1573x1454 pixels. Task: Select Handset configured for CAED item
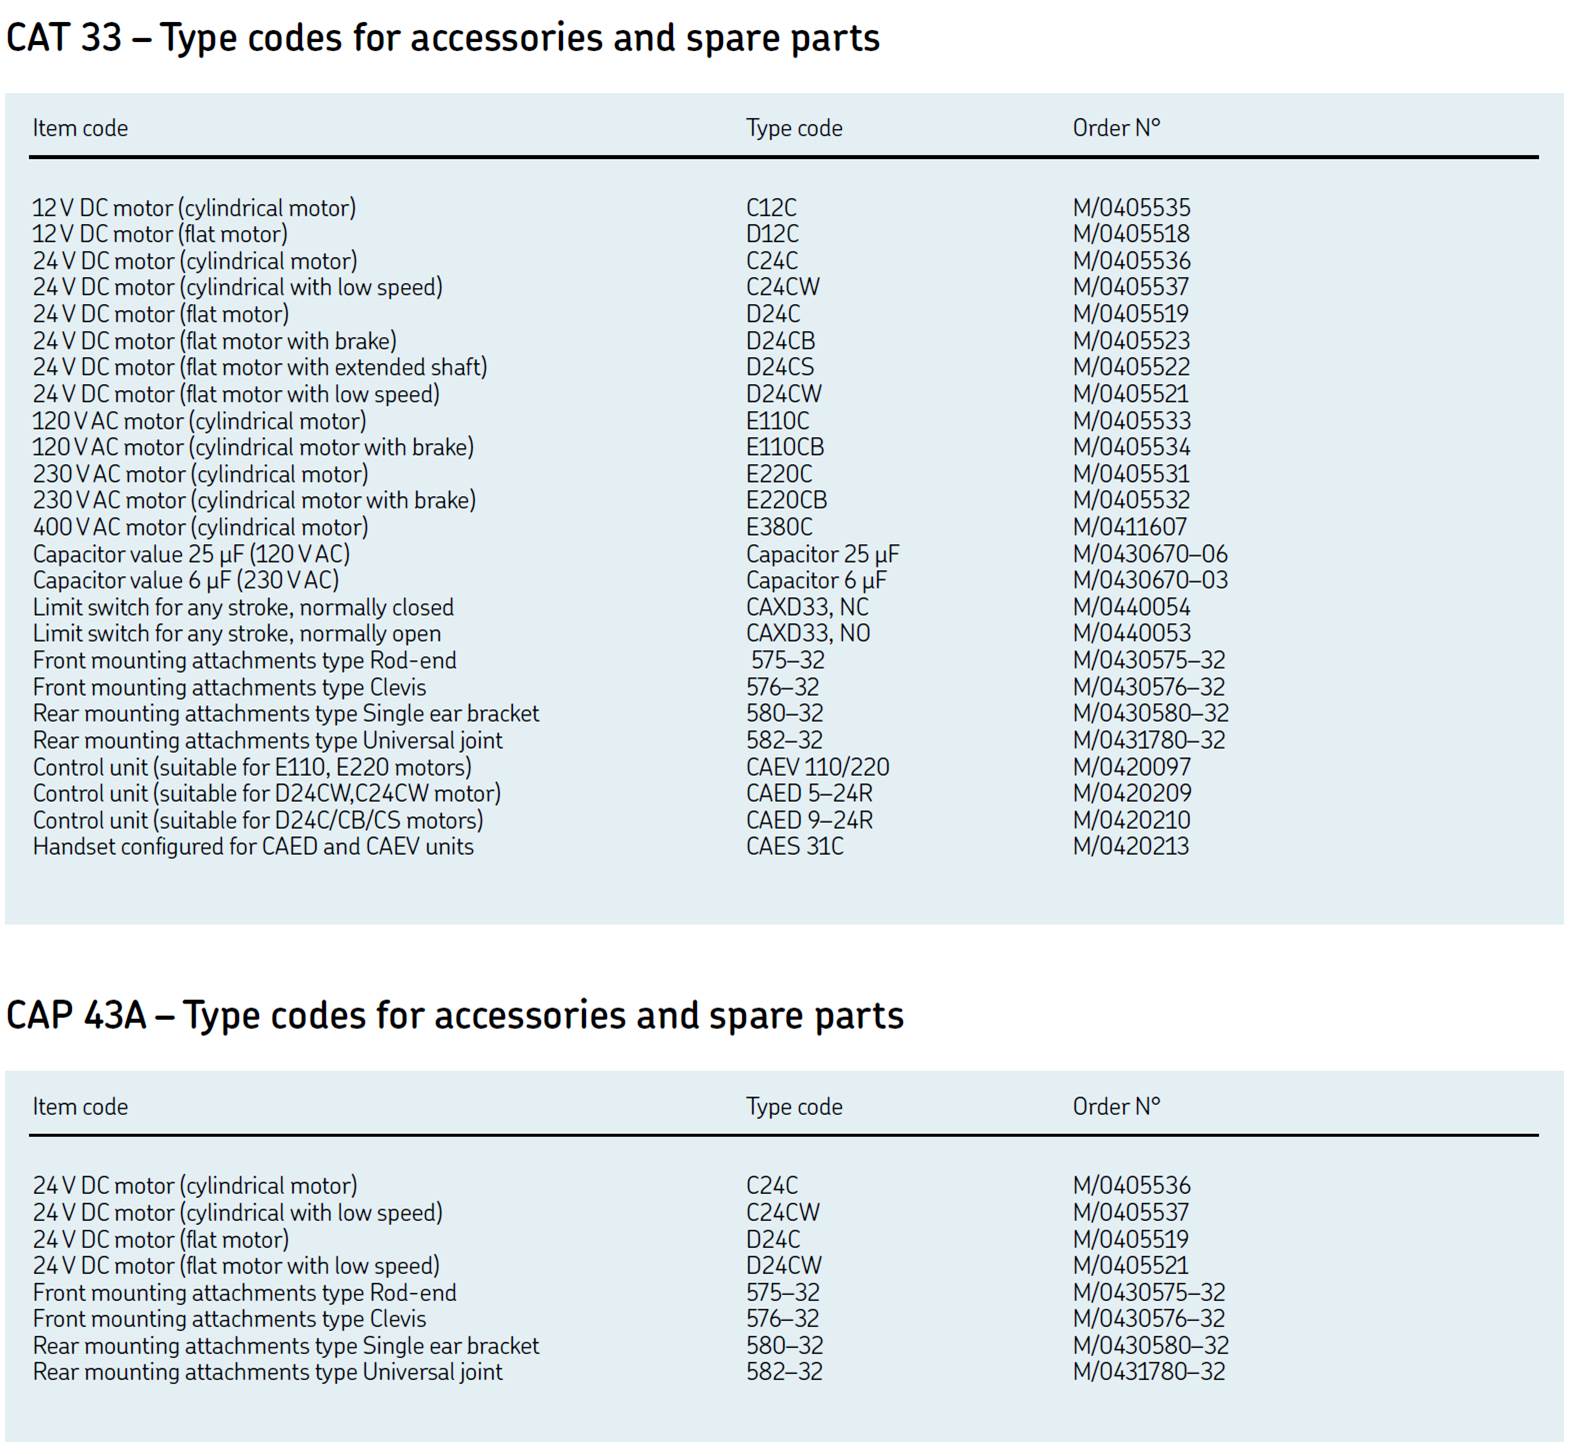click(253, 846)
